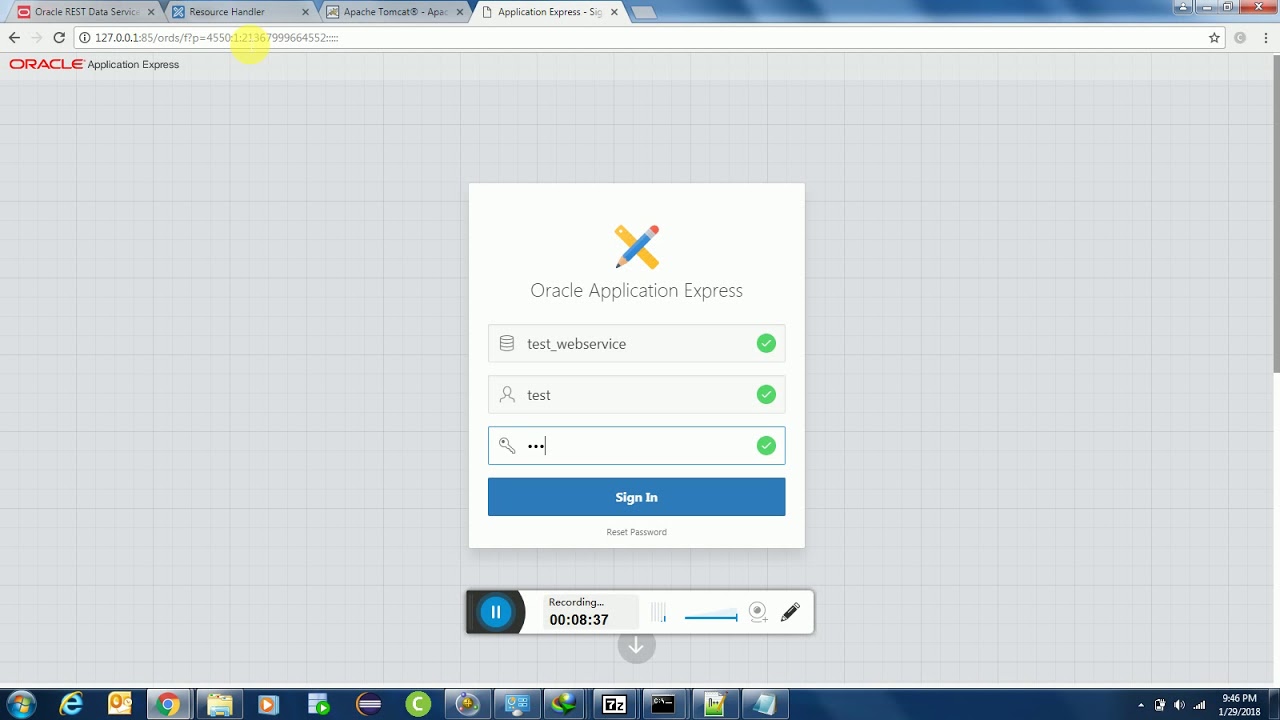Focus the password input field
This screenshot has height=720, width=1280.
(x=636, y=446)
